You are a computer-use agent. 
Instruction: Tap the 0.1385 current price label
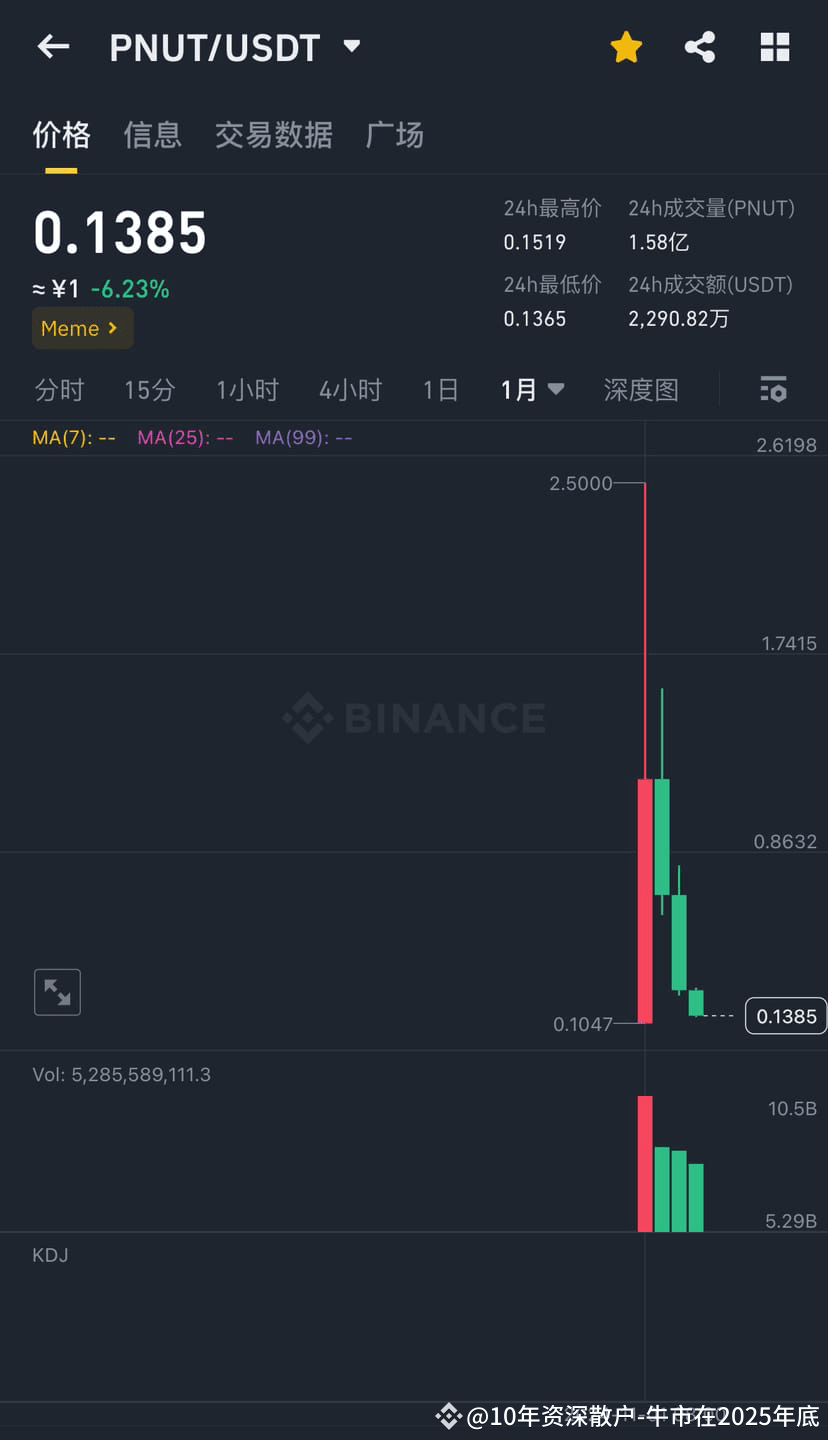tap(786, 1016)
